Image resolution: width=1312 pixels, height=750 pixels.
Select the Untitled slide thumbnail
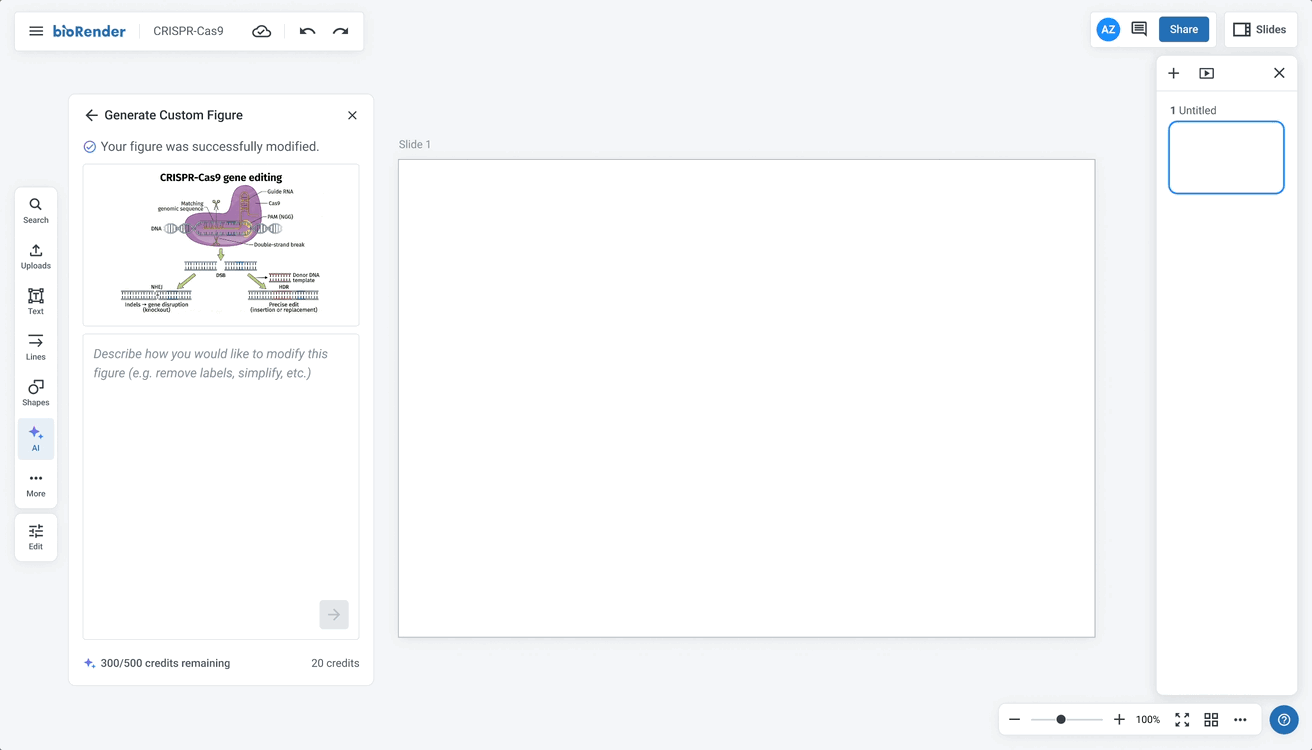(1226, 157)
